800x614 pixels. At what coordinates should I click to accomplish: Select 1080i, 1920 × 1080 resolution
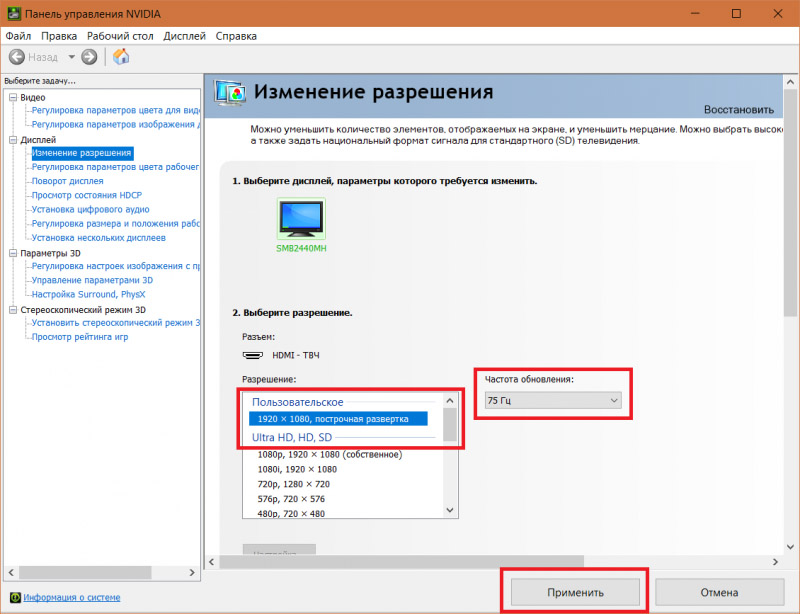click(297, 469)
